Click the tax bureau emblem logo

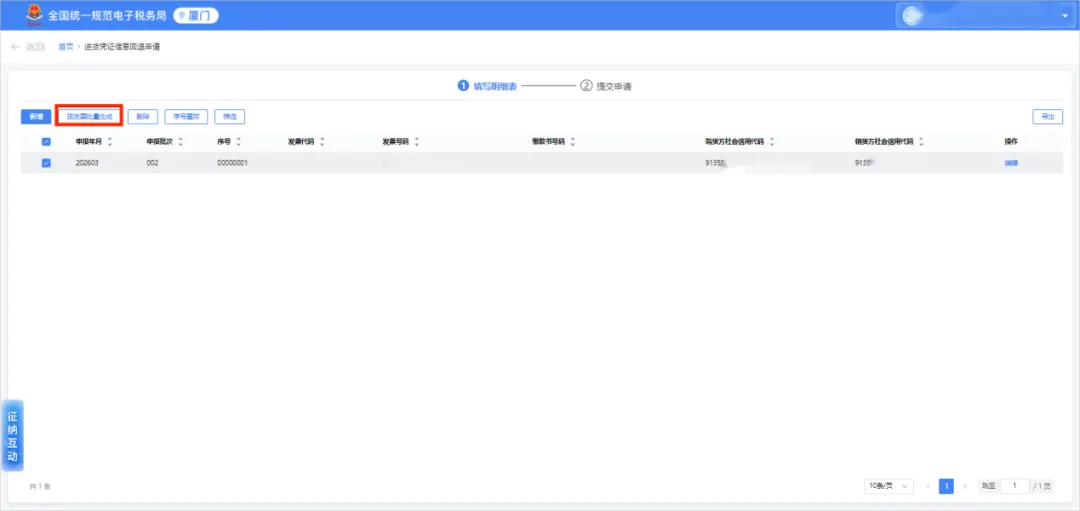click(x=34, y=15)
